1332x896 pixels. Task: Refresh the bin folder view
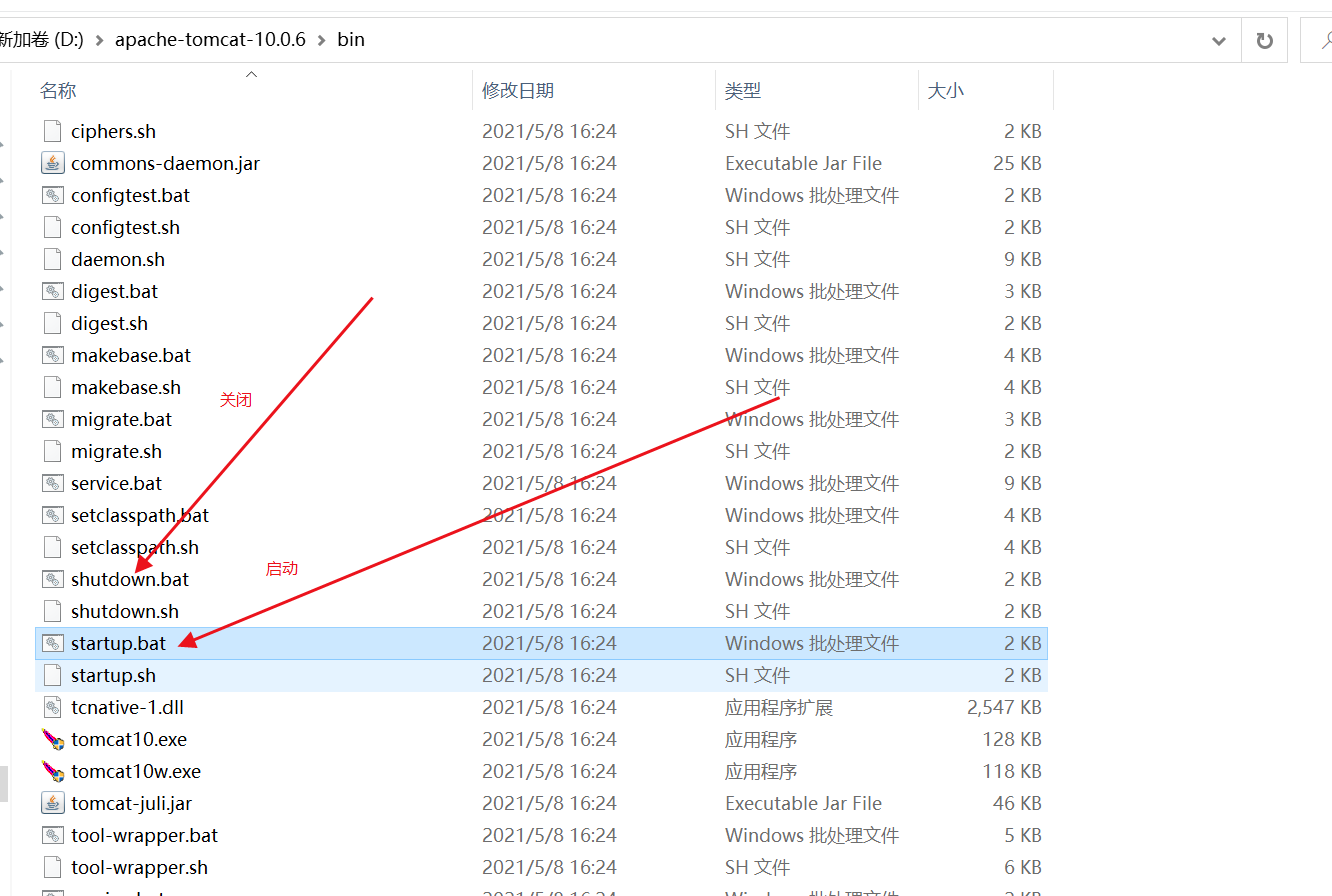[x=1264, y=41]
